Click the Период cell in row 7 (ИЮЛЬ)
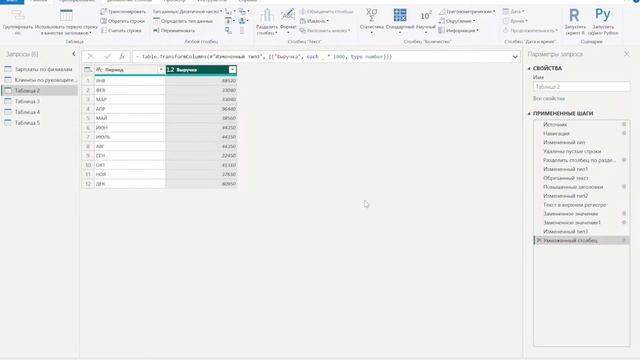The height and width of the screenshot is (360, 640). 130,137
